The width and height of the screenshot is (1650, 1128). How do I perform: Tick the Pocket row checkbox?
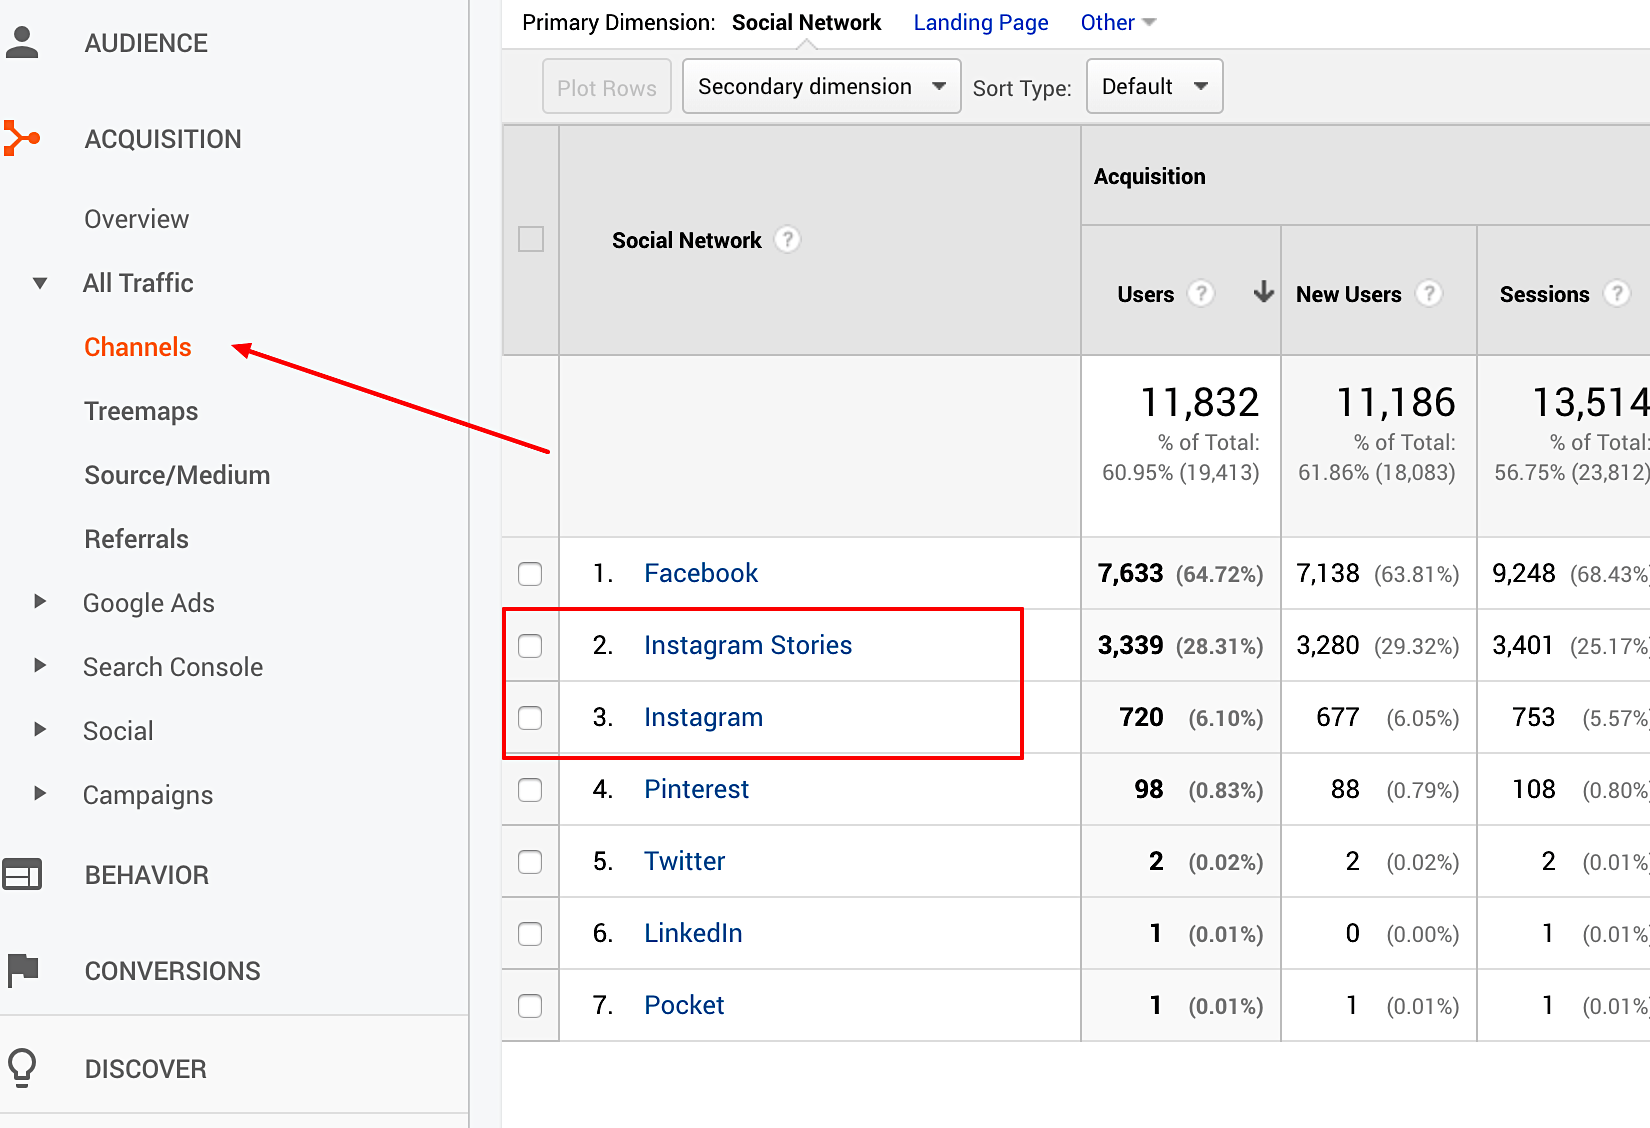[530, 1006]
